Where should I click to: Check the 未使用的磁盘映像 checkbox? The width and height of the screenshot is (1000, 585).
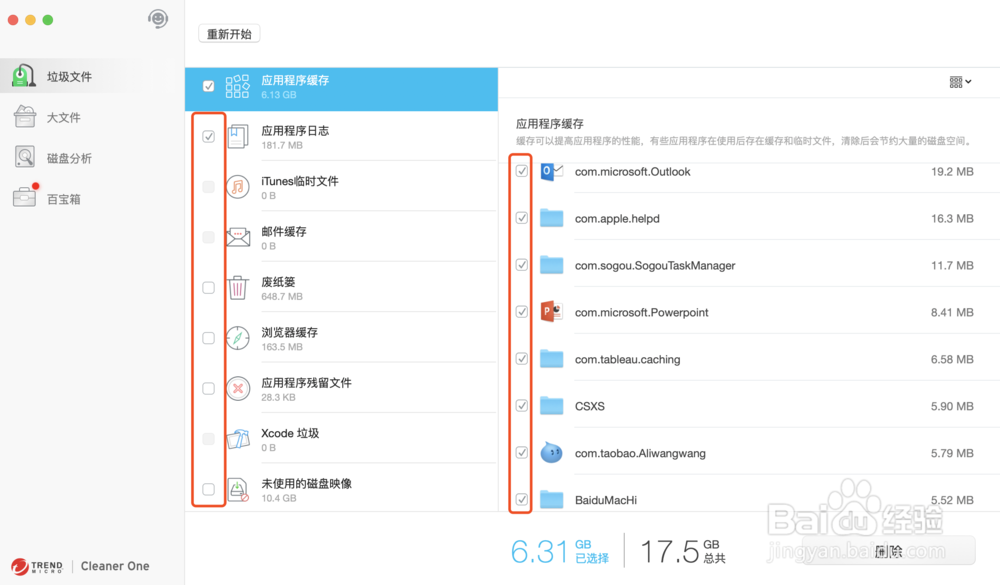click(x=209, y=489)
